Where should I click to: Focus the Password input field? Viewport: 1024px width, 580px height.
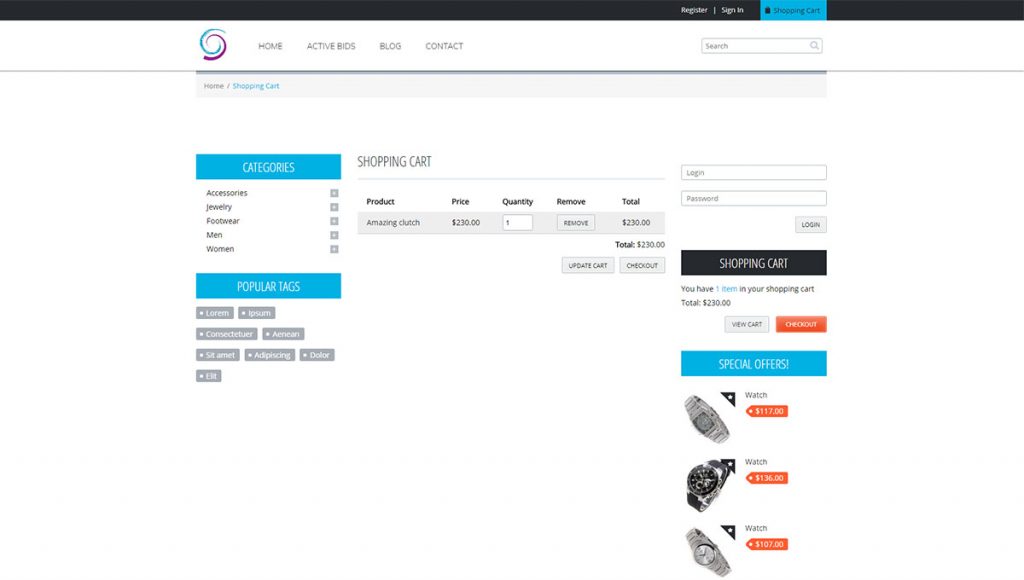click(x=753, y=198)
